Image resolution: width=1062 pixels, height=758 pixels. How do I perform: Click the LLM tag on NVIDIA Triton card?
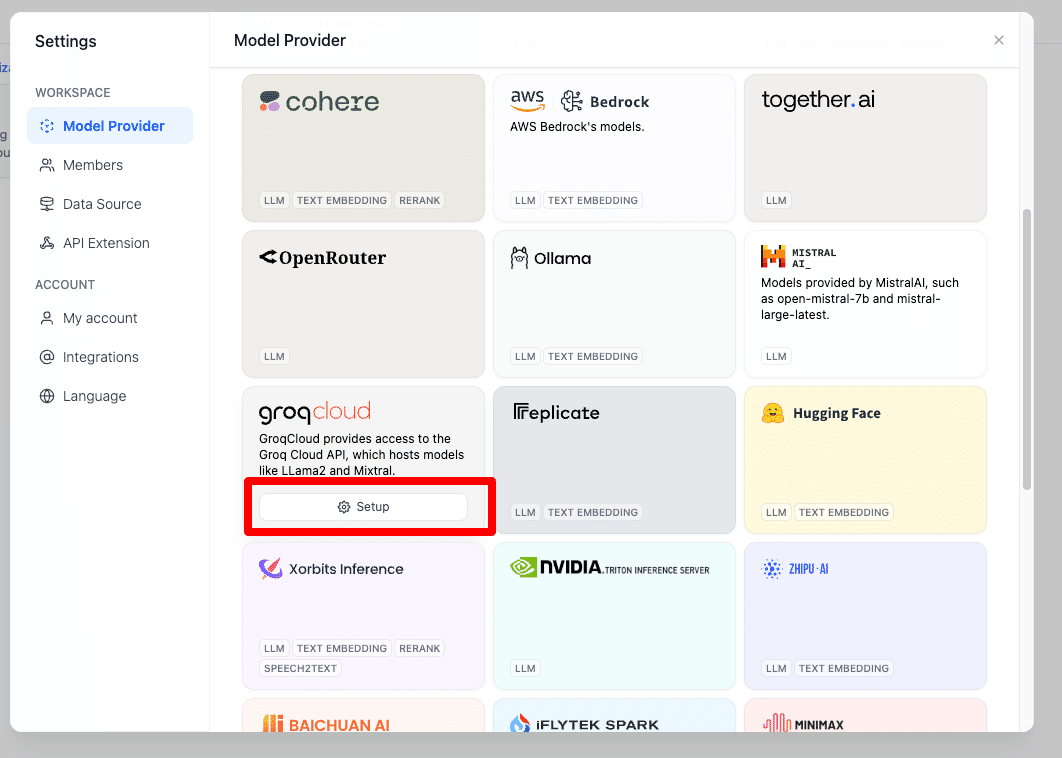525,669
